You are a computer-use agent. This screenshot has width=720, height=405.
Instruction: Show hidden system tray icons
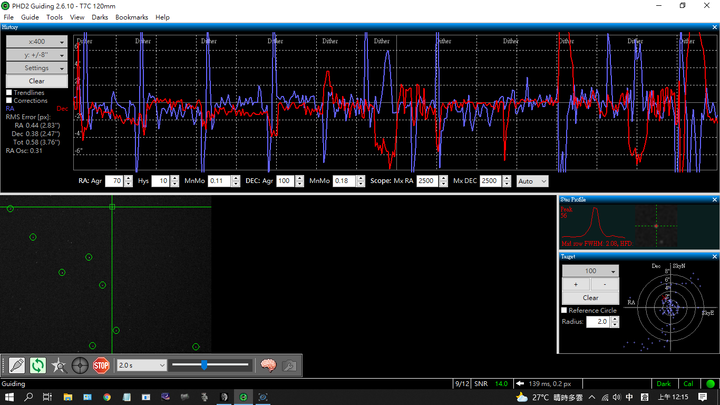click(592, 397)
